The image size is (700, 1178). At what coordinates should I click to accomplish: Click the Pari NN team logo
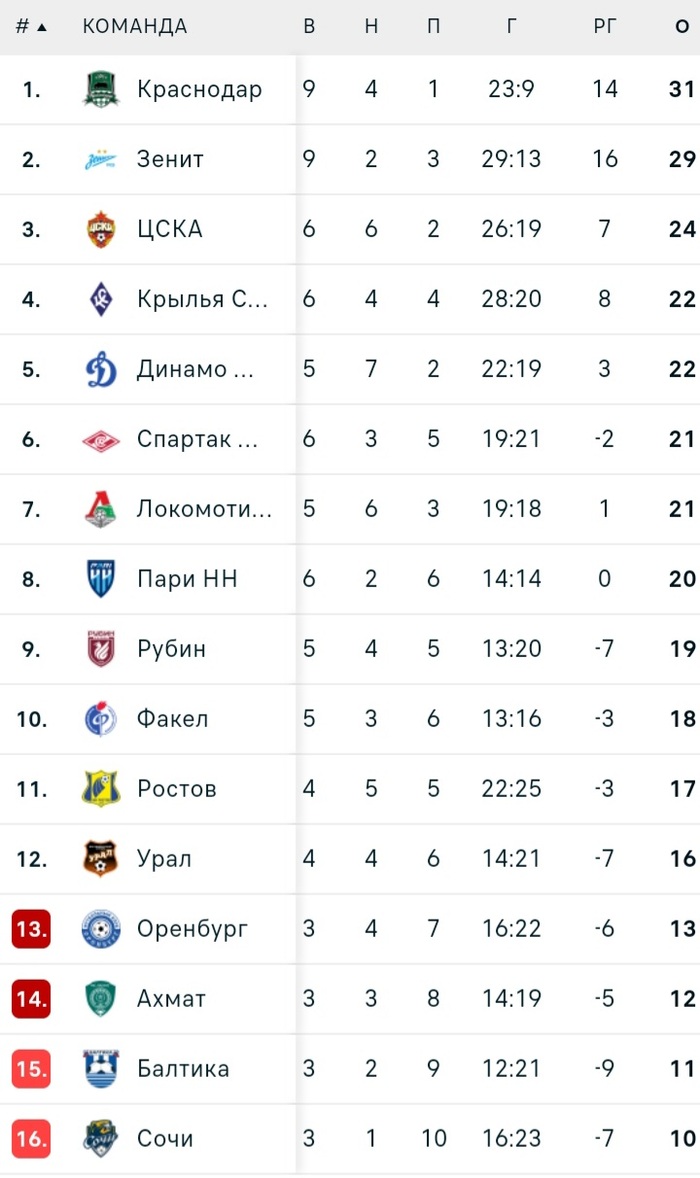(x=101, y=579)
